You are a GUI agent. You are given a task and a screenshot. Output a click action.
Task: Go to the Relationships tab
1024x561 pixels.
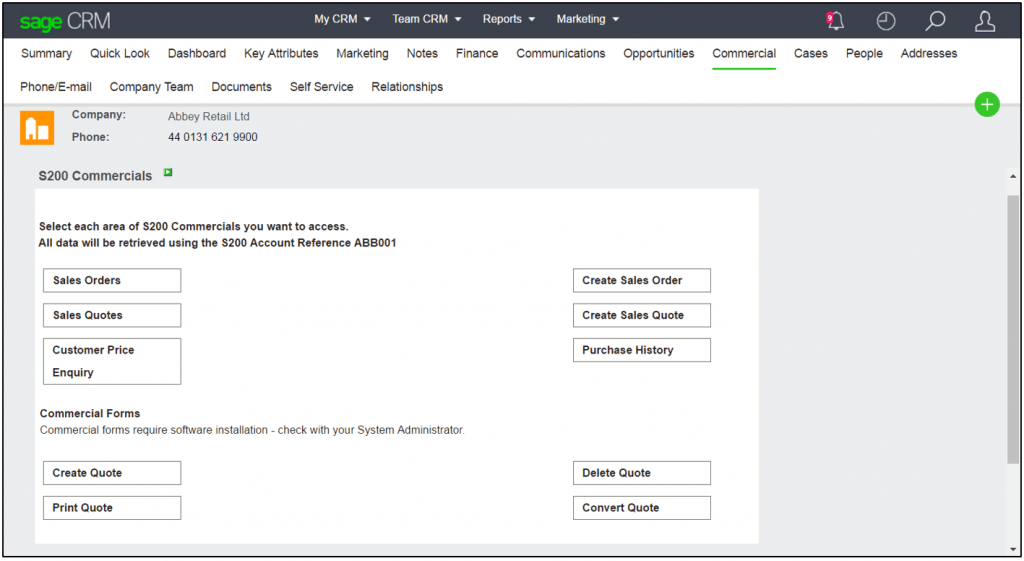coord(407,87)
